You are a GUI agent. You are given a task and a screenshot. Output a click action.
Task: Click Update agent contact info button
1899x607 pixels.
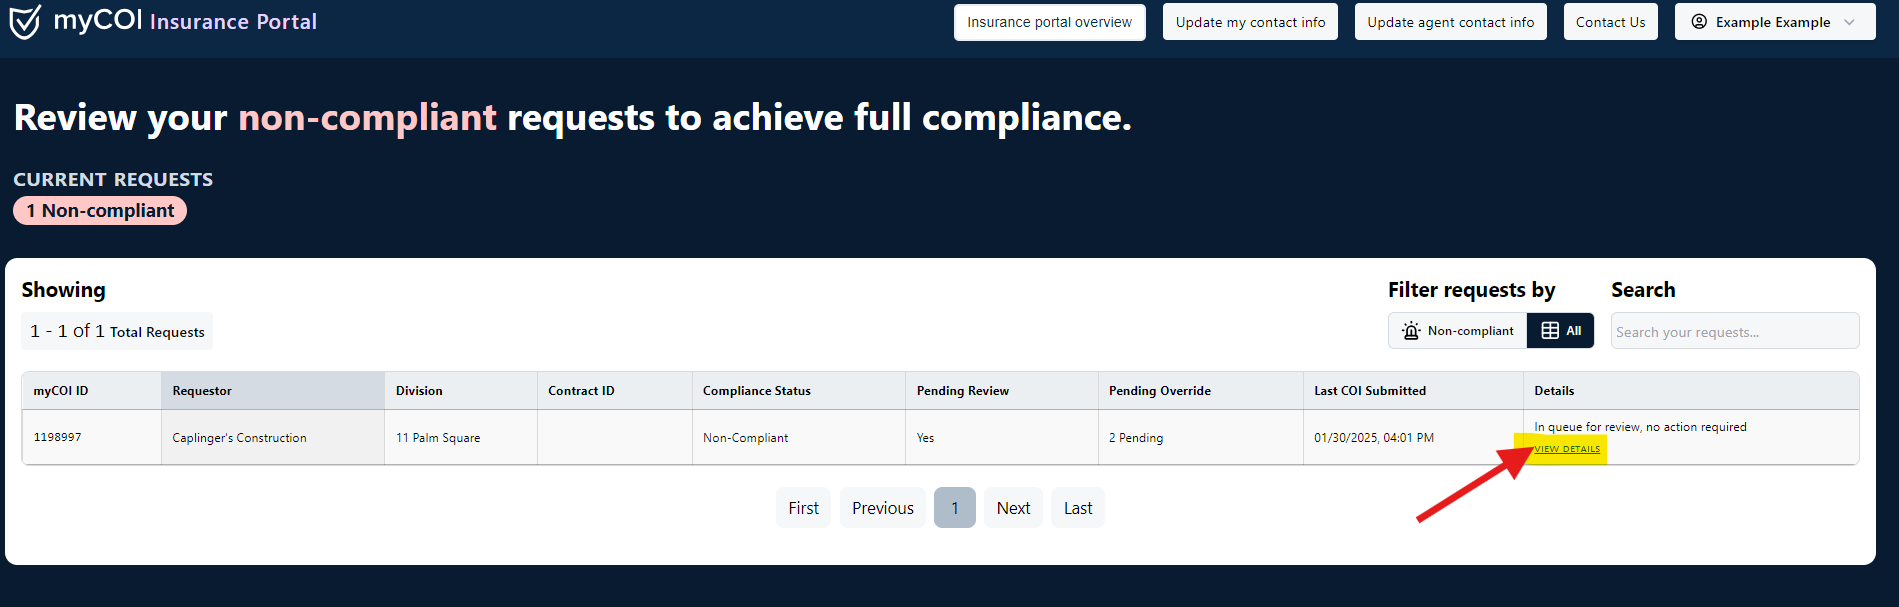[x=1450, y=22]
